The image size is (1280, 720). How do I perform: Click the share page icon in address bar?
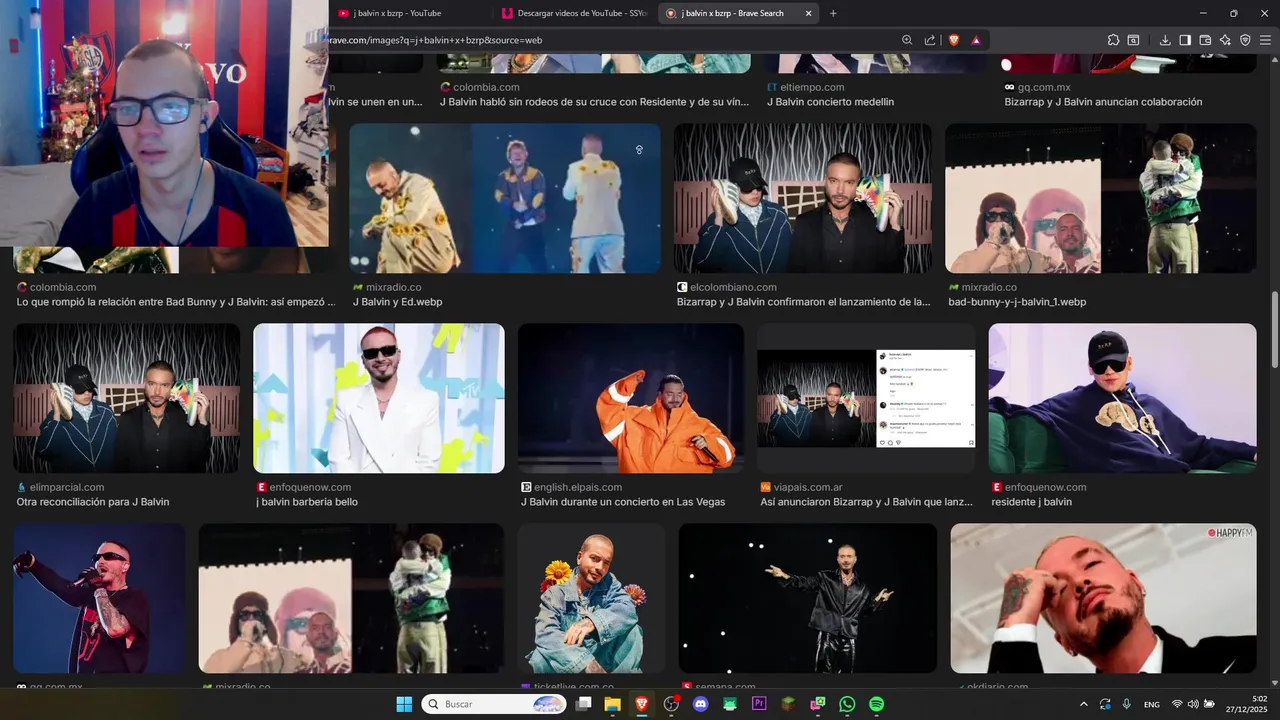click(x=930, y=40)
